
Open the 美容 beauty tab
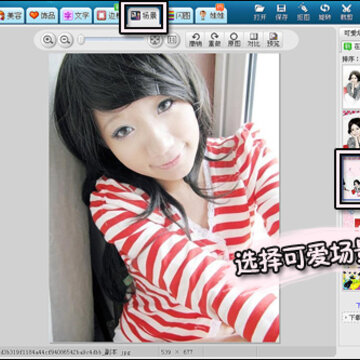11,16
